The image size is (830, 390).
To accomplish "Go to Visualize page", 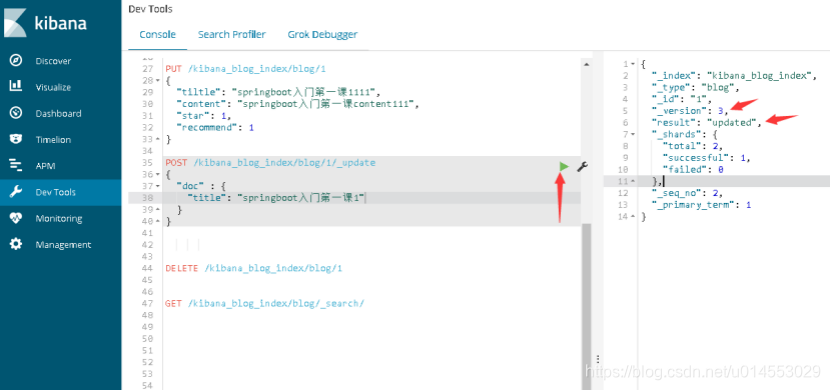I will [x=53, y=87].
